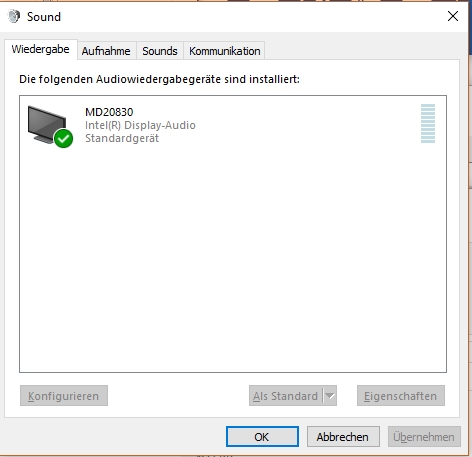Click the Konfigurieren button
Viewport: 472px width, 457px height.
[x=64, y=396]
